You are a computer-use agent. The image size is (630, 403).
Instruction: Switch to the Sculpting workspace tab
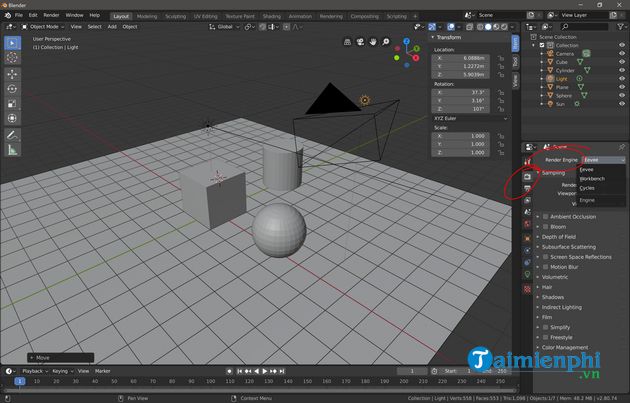(175, 16)
